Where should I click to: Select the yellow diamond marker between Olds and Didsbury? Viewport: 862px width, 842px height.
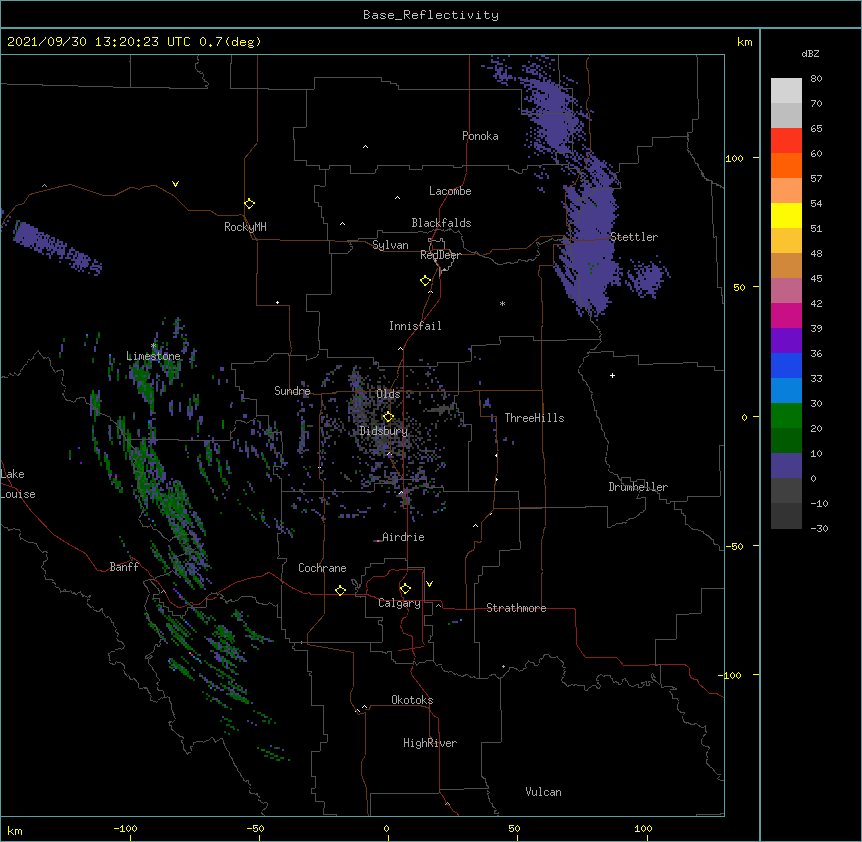point(388,417)
